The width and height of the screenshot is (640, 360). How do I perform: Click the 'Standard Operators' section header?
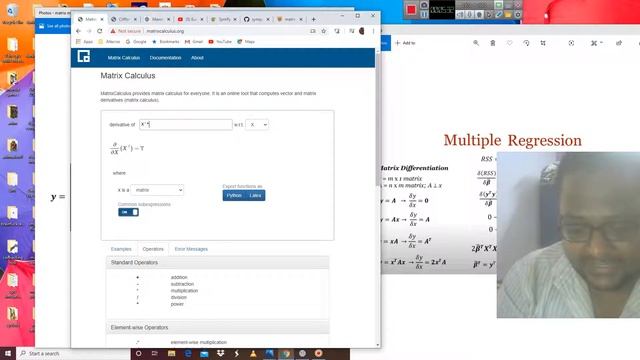(217, 262)
